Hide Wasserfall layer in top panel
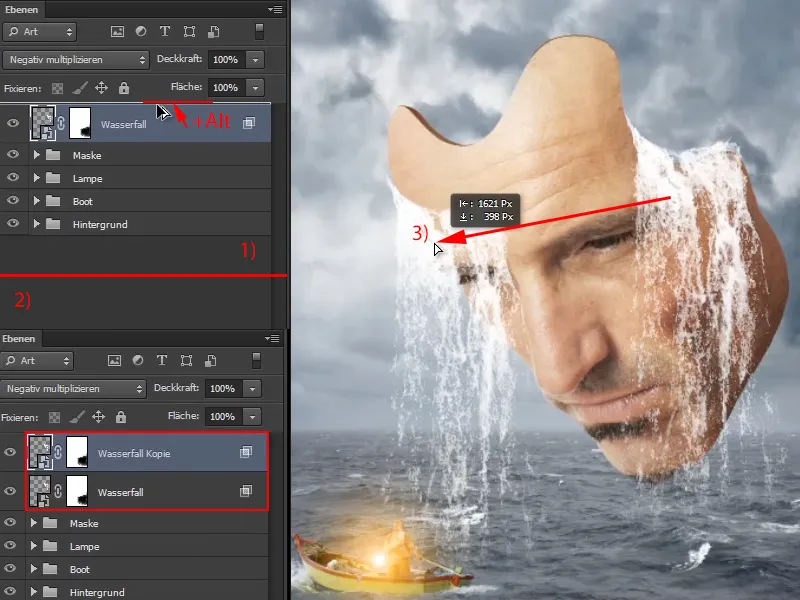Screen dimensions: 800x600 pyautogui.click(x=13, y=123)
